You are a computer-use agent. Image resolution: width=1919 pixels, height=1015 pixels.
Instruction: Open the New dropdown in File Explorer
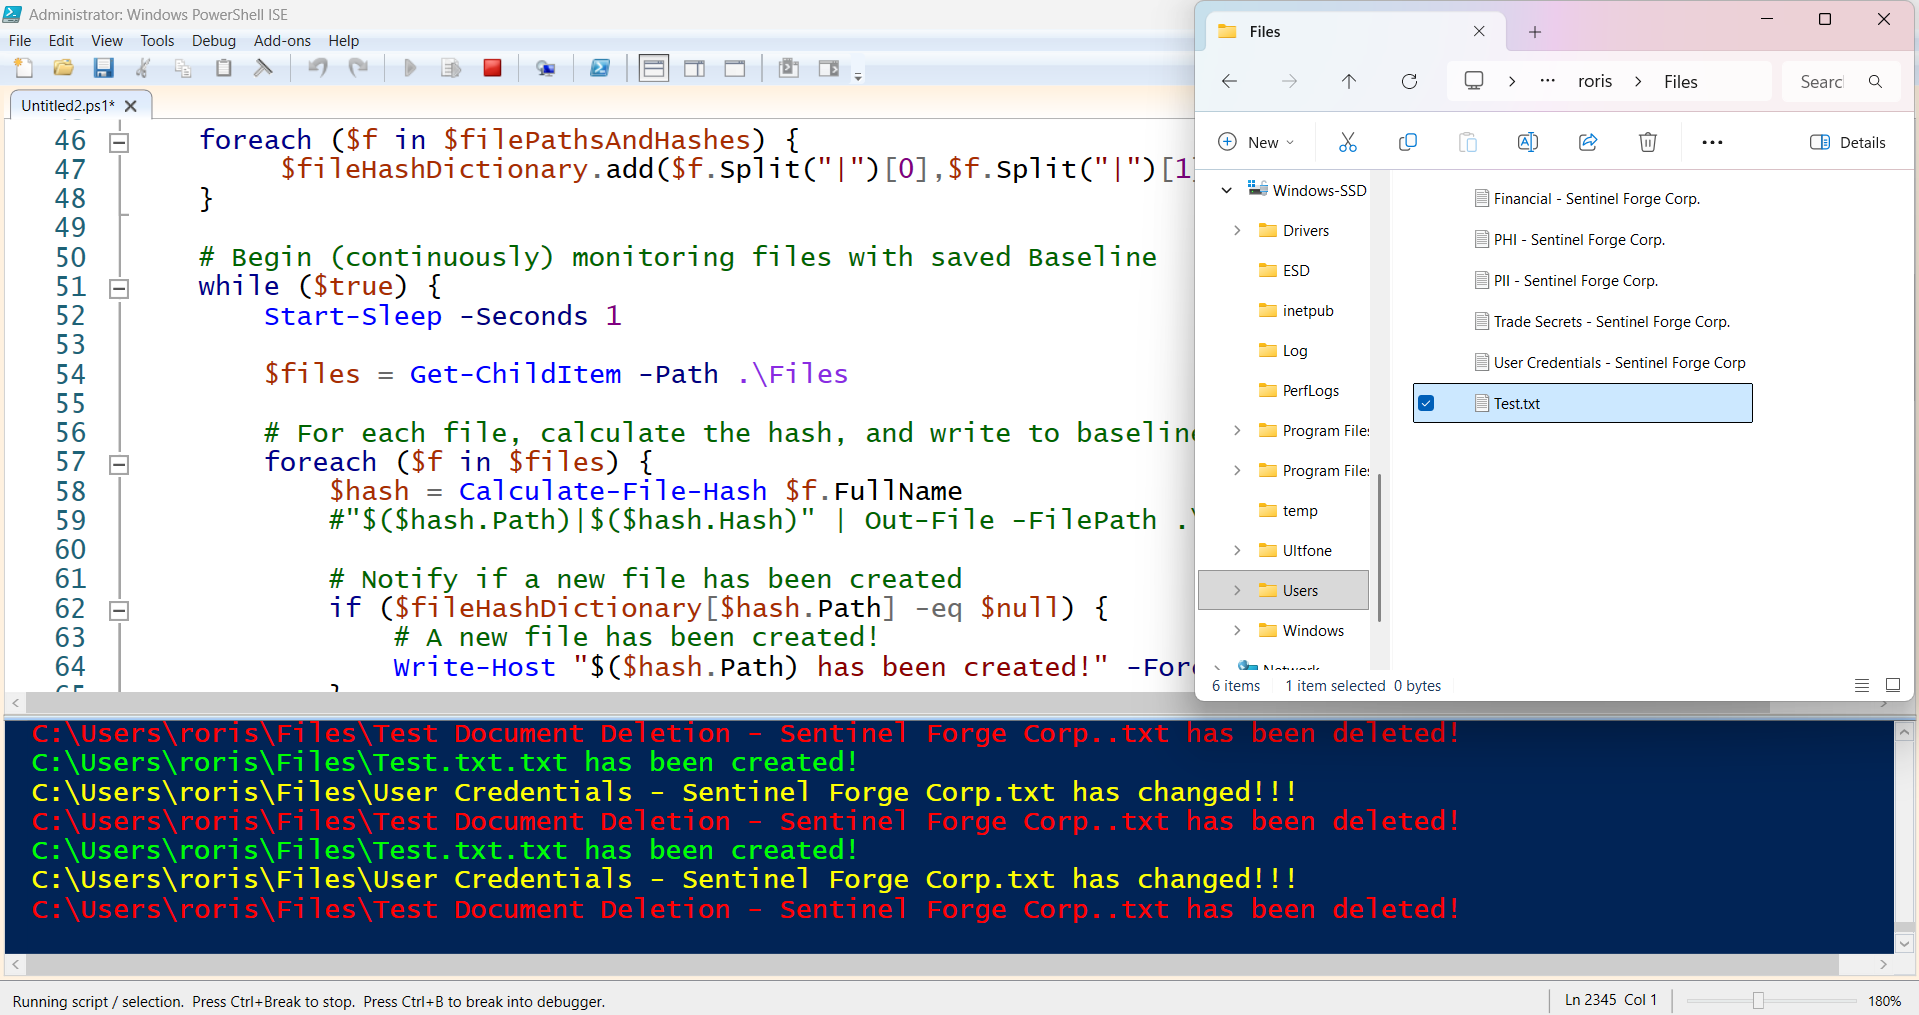pos(1256,142)
